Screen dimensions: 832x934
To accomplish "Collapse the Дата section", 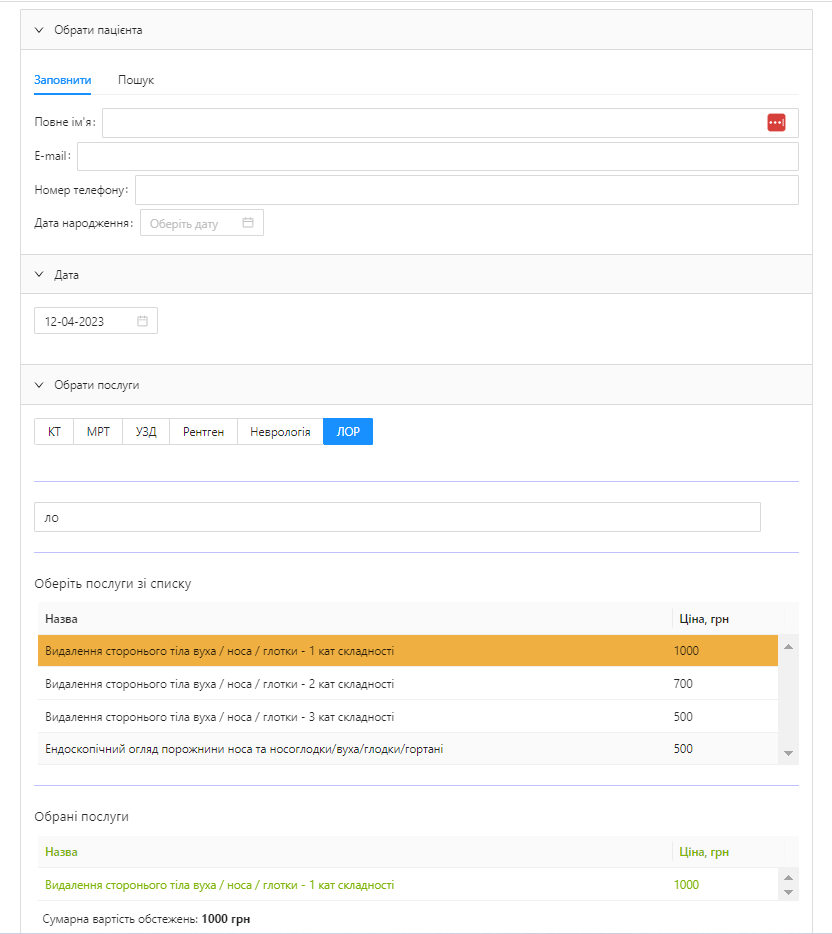I will tap(39, 274).
